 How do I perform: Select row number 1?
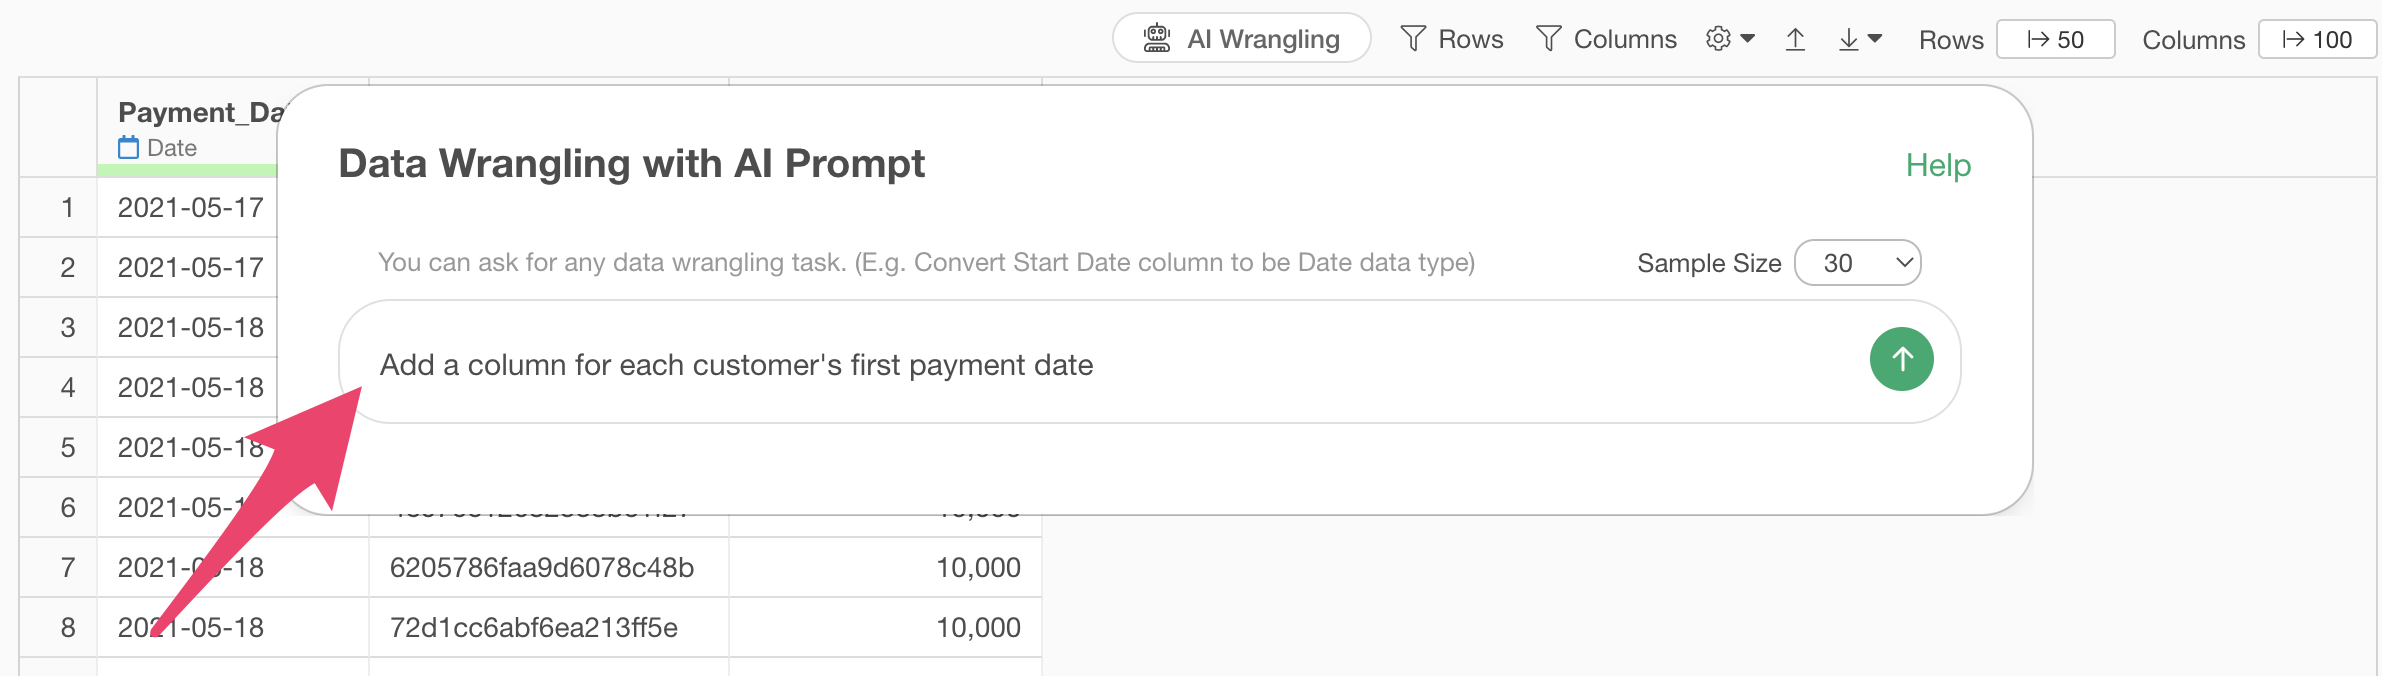coord(68,208)
